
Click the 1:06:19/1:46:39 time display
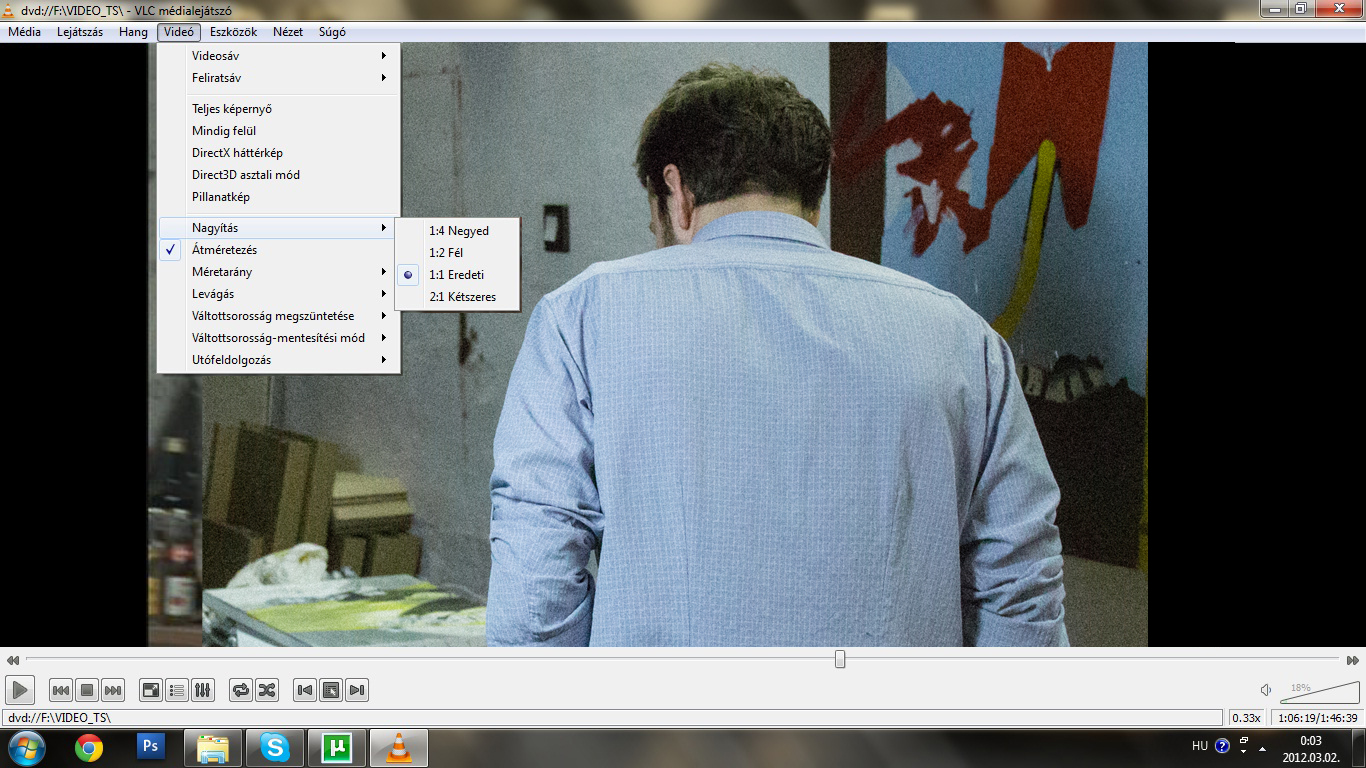[1318, 718]
